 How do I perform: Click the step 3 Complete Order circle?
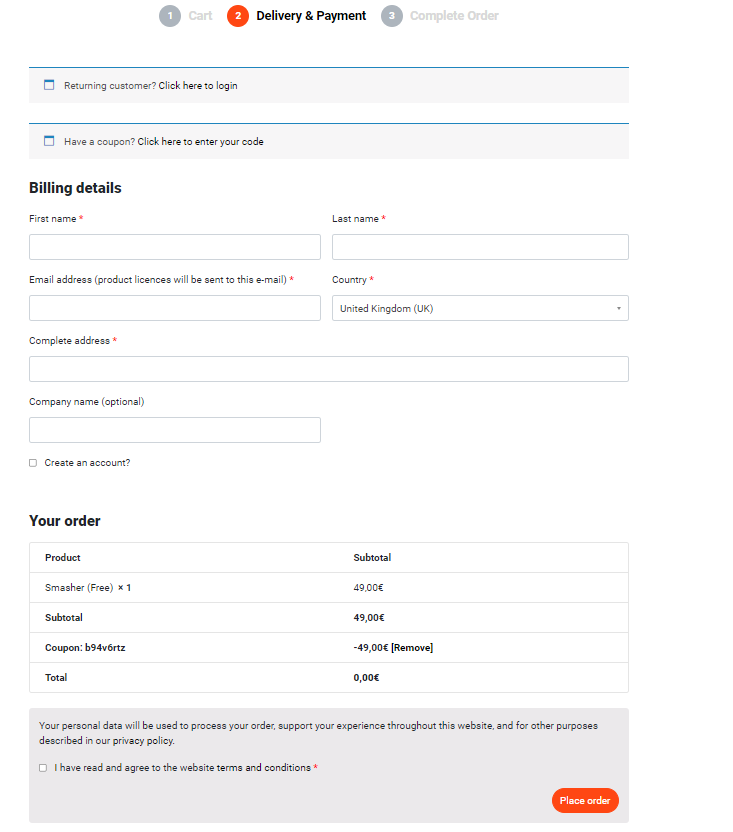(x=392, y=16)
